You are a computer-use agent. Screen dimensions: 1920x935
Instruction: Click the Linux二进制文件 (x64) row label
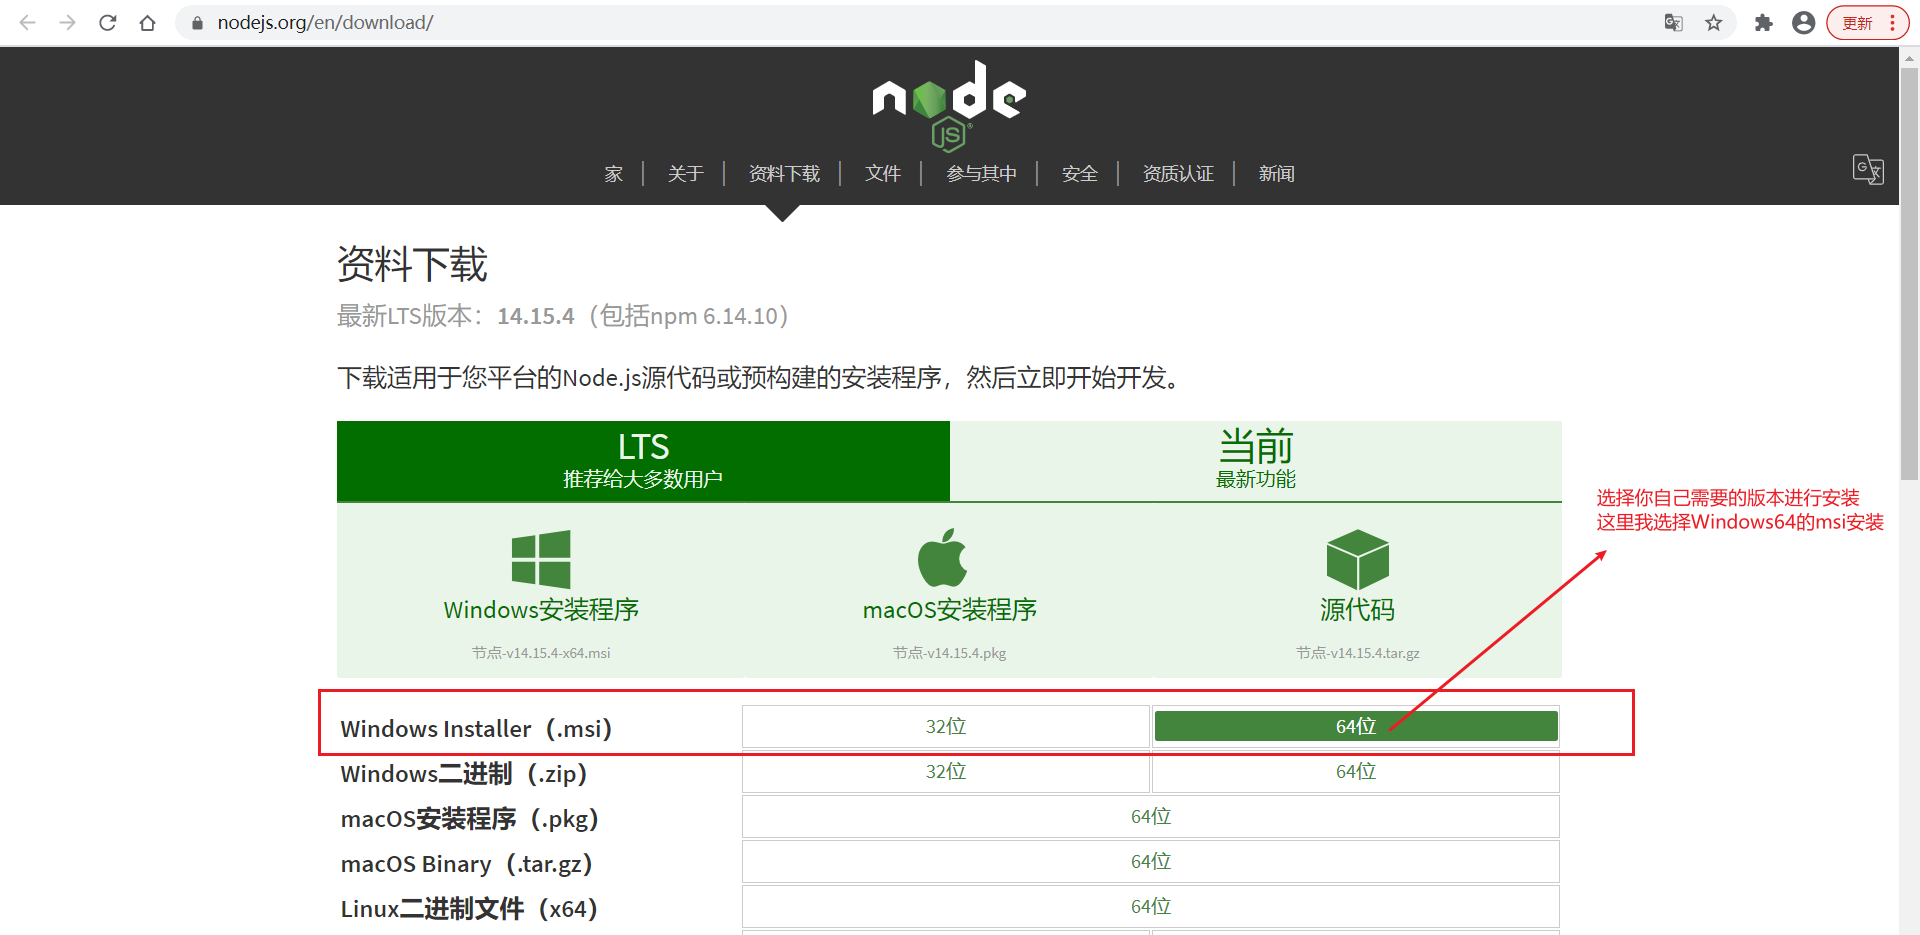(x=469, y=909)
